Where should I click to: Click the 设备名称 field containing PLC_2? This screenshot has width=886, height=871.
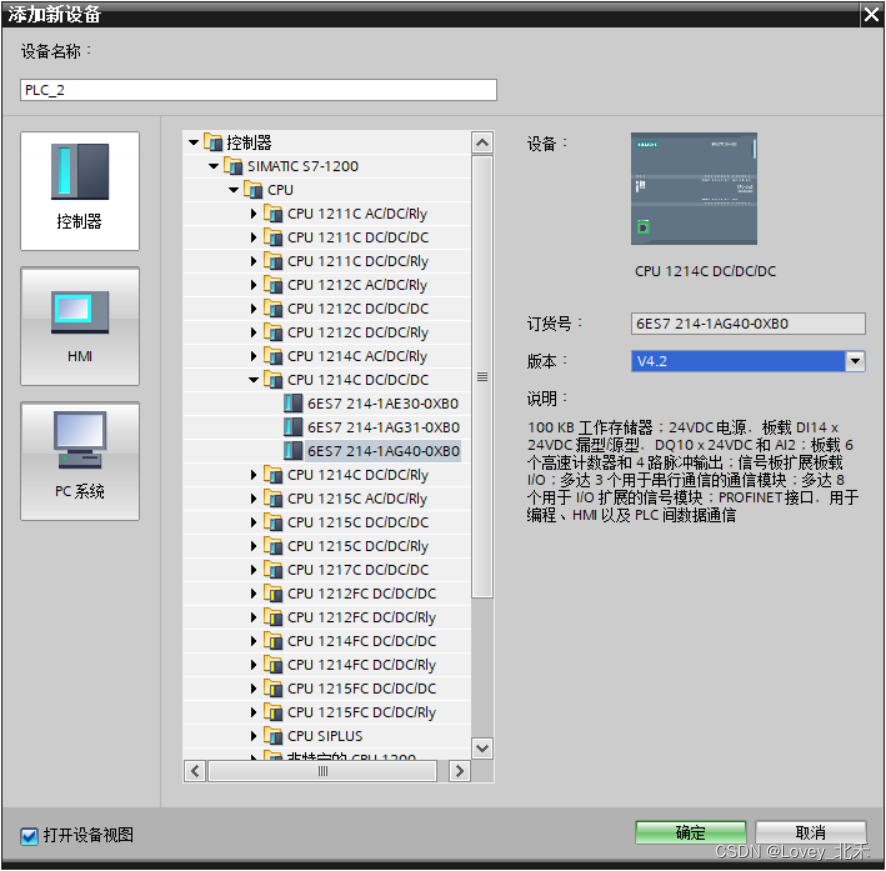258,90
